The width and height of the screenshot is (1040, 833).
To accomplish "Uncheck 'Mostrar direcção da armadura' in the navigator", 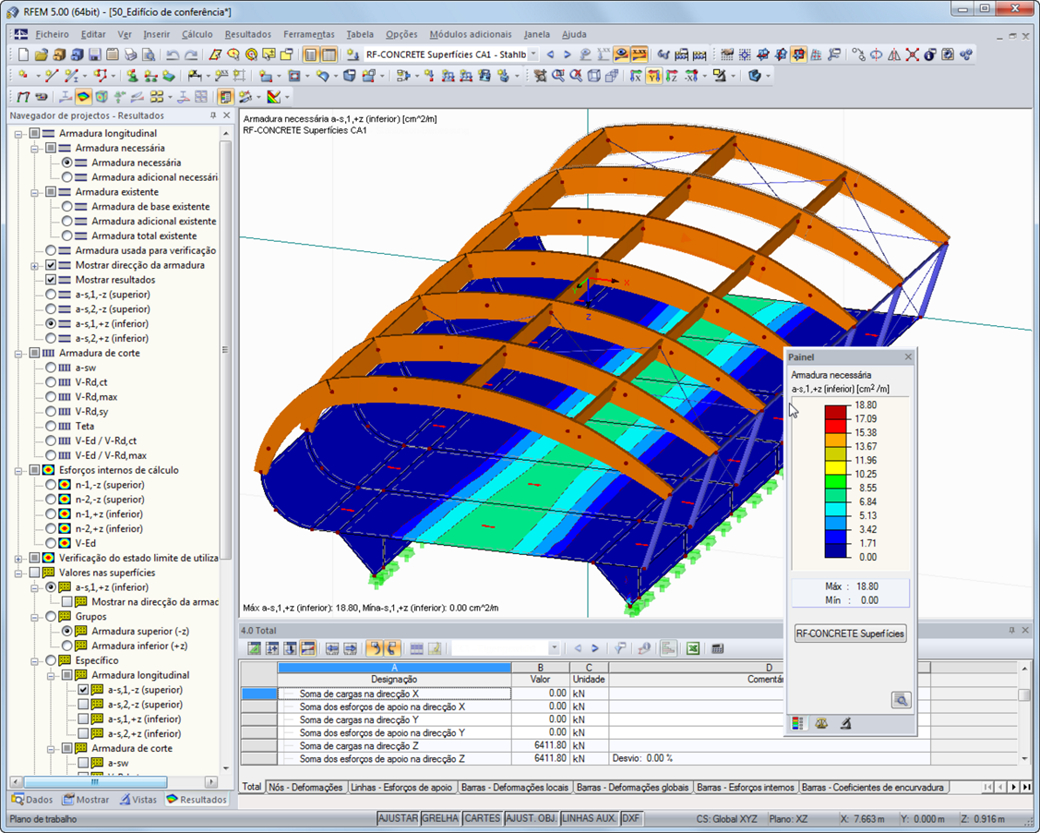I will 50,266.
